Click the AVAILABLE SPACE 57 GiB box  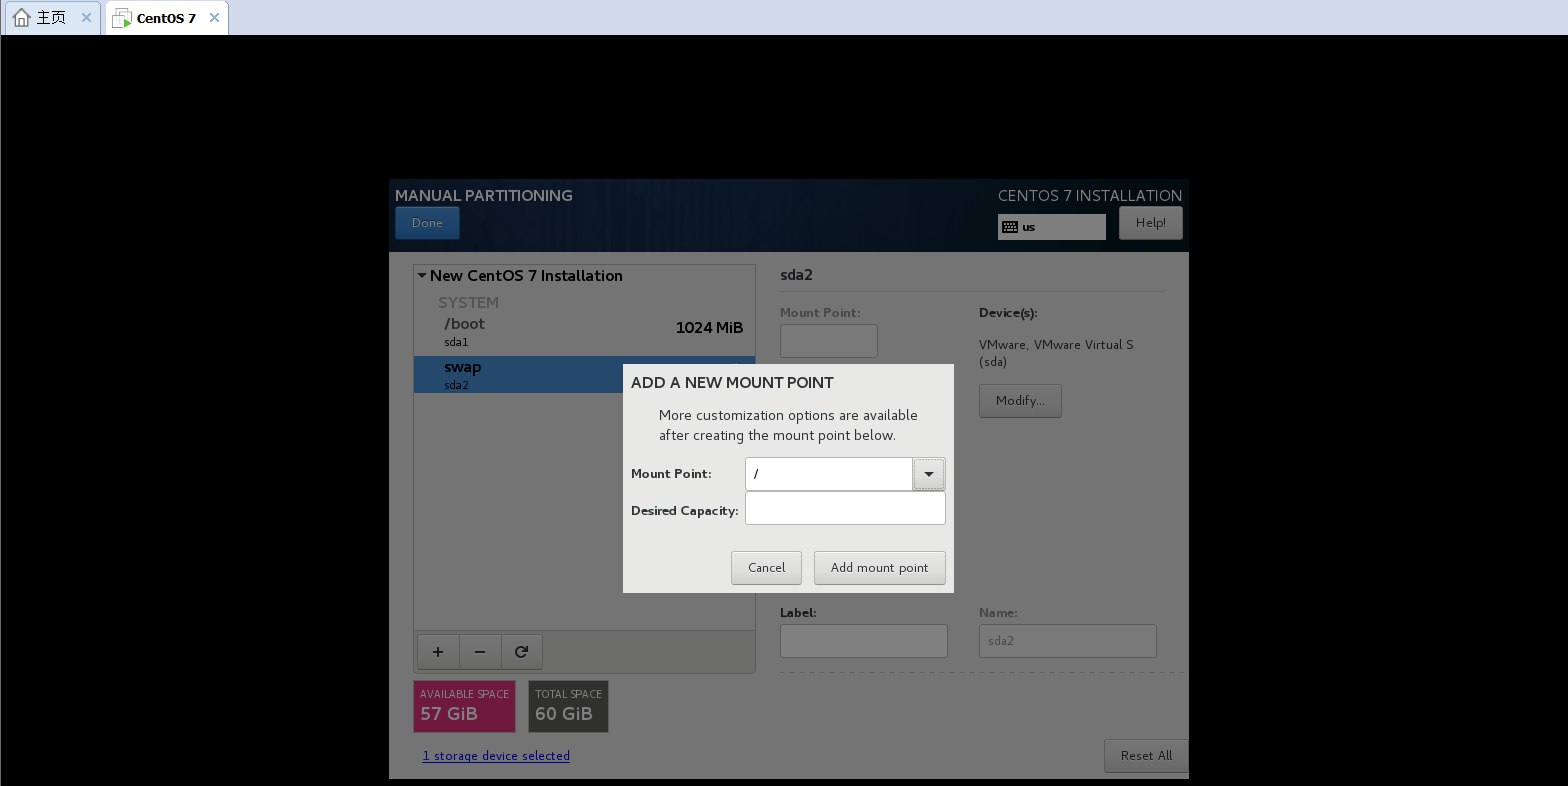pyautogui.click(x=464, y=707)
